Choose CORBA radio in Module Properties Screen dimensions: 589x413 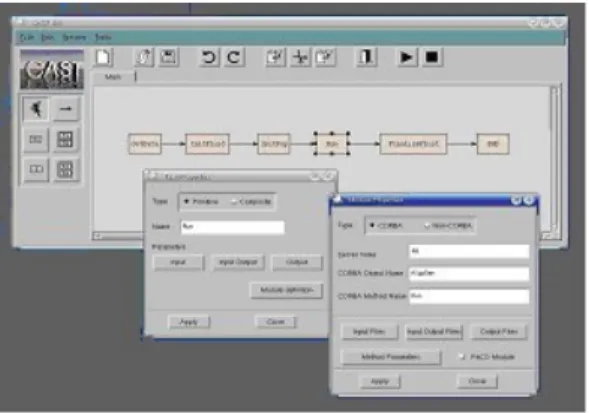(385, 226)
